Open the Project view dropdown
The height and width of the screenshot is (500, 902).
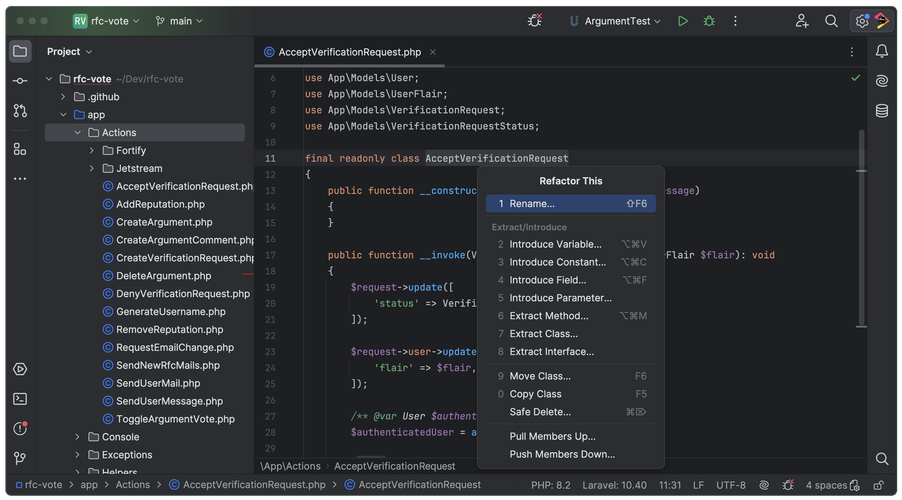tap(70, 52)
